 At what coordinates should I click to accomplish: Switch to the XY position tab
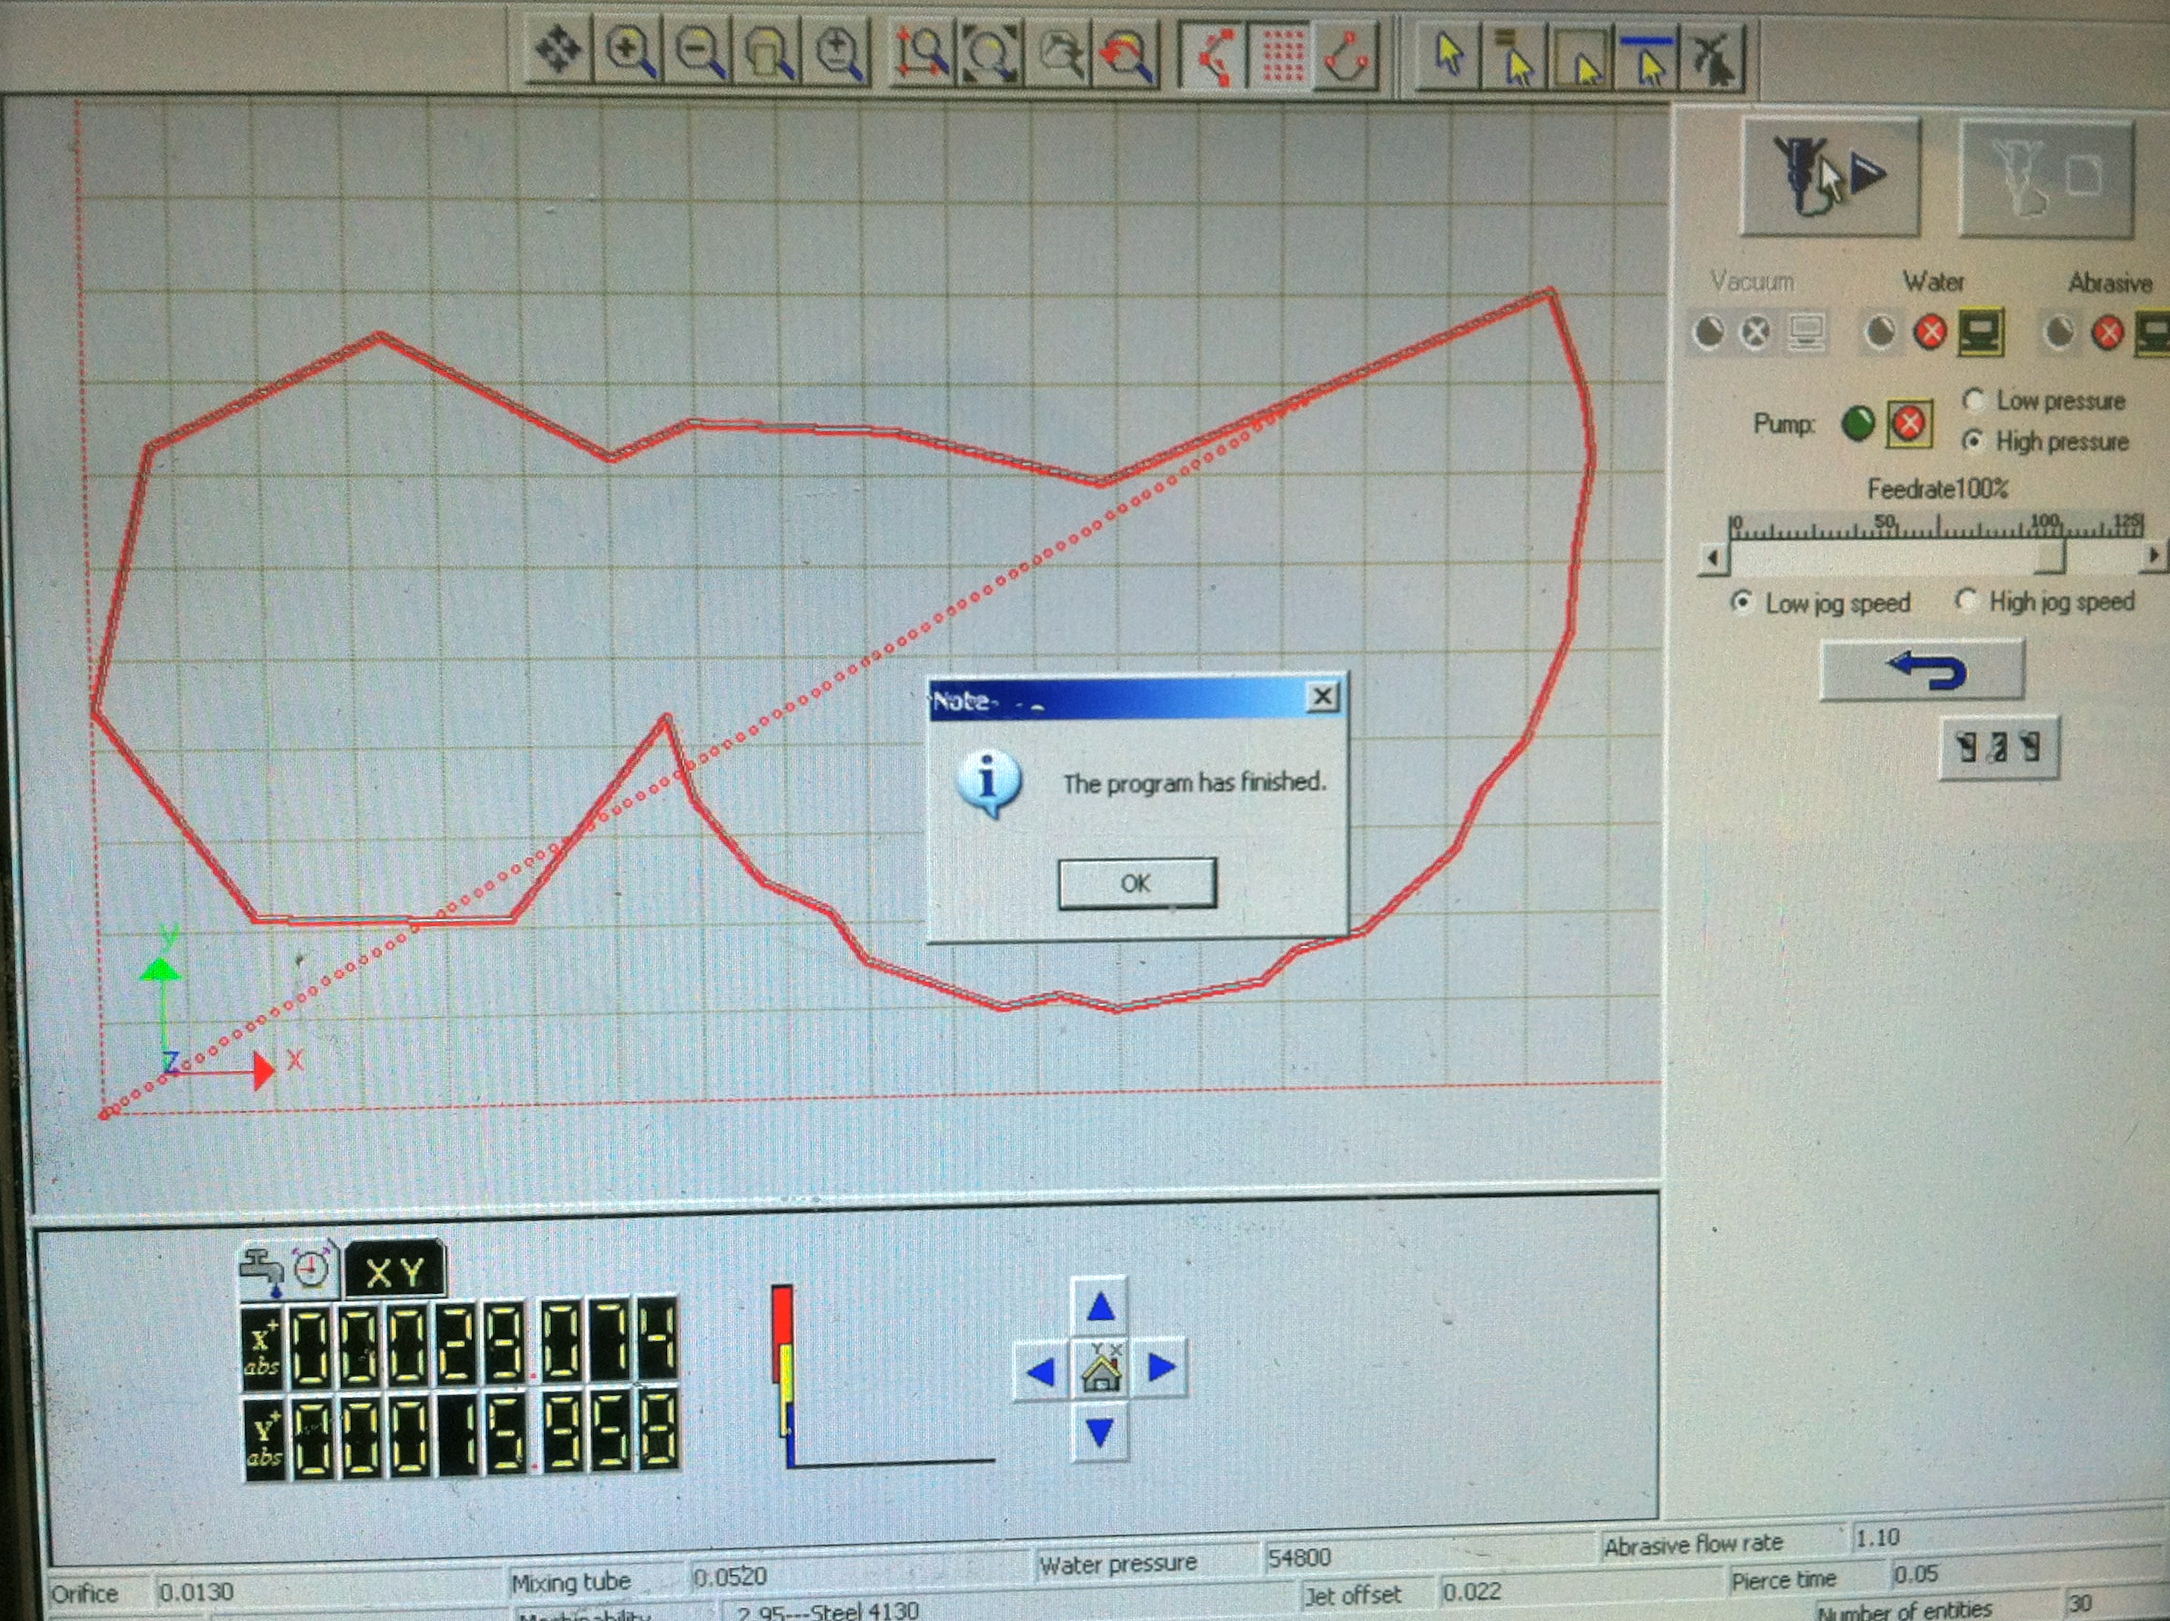pyautogui.click(x=394, y=1272)
